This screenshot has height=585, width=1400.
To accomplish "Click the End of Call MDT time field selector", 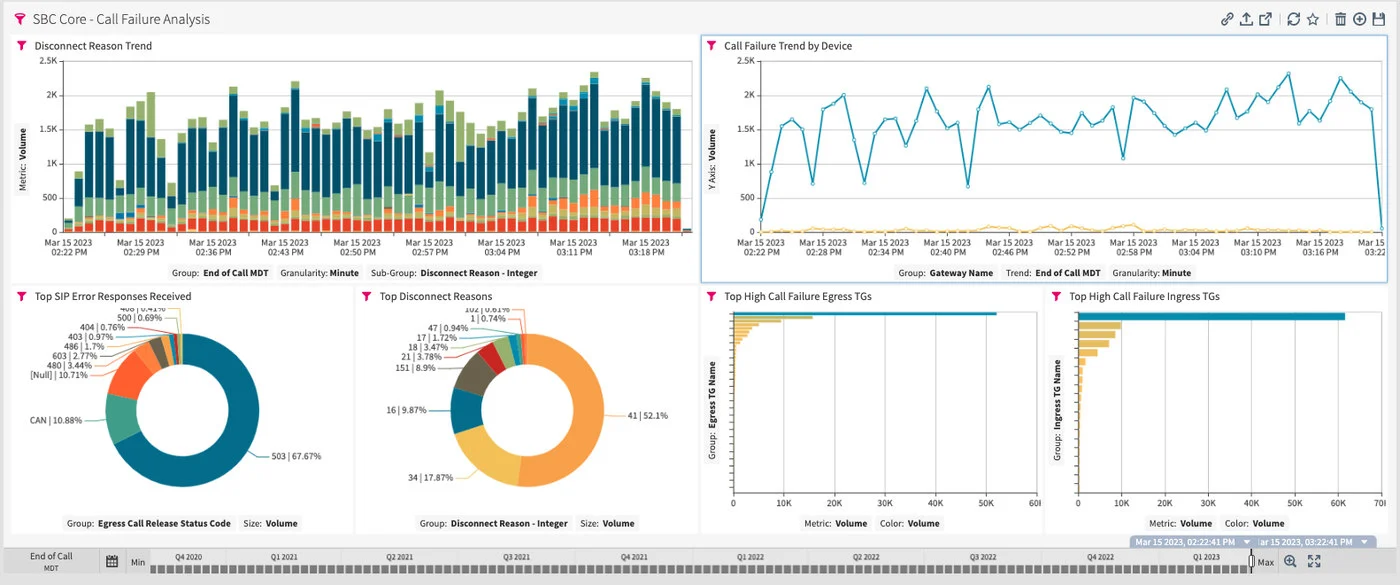I will click(x=51, y=562).
